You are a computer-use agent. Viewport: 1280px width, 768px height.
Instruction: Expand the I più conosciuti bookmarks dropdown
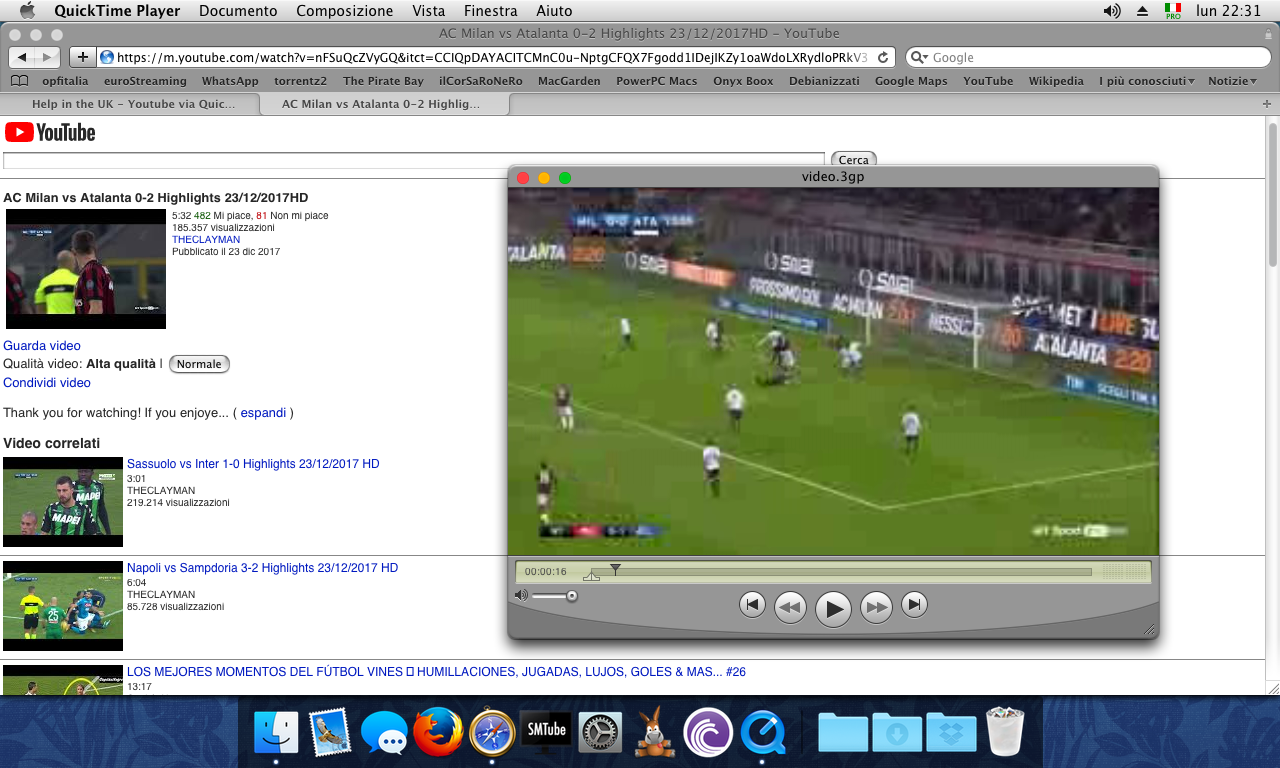tap(1147, 81)
